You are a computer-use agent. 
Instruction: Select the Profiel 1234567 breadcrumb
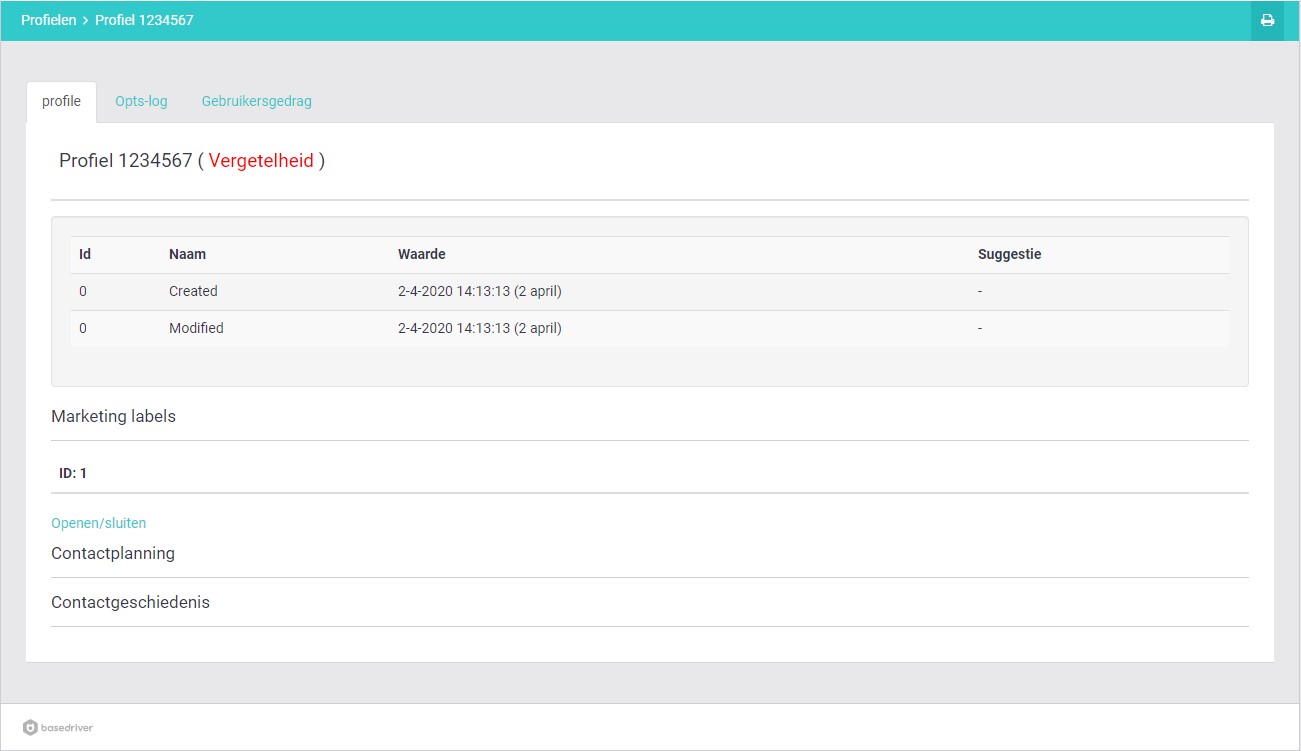(x=144, y=20)
